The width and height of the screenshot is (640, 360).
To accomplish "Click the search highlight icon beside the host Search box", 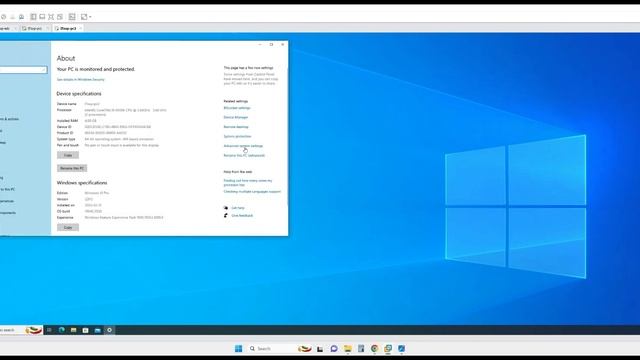I will click(x=304, y=349).
